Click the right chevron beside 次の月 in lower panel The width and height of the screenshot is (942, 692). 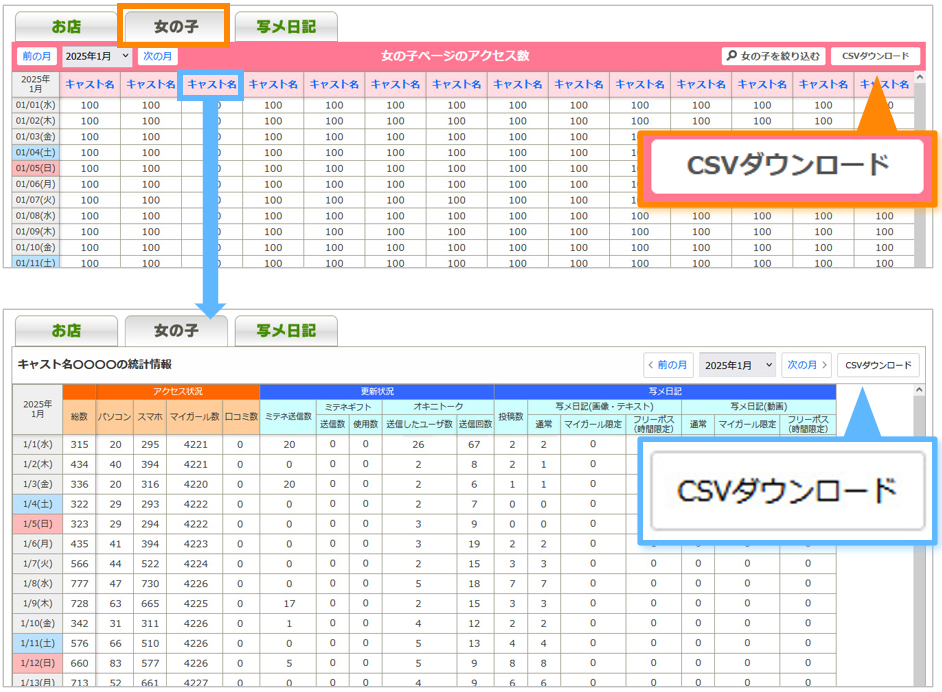pos(825,365)
